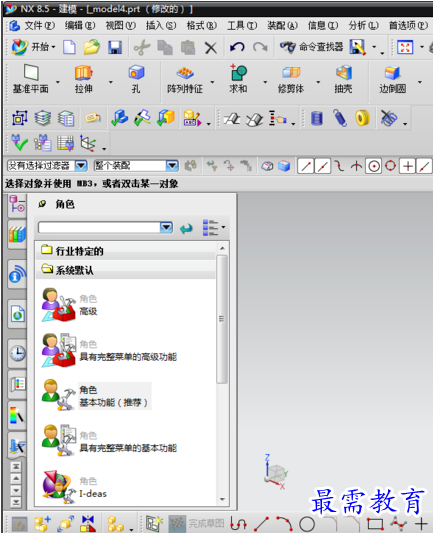Image resolution: width=433 pixels, height=533 pixels.
Task: Select the 具有完整菜单的高级功能 role
Action: click(x=109, y=350)
